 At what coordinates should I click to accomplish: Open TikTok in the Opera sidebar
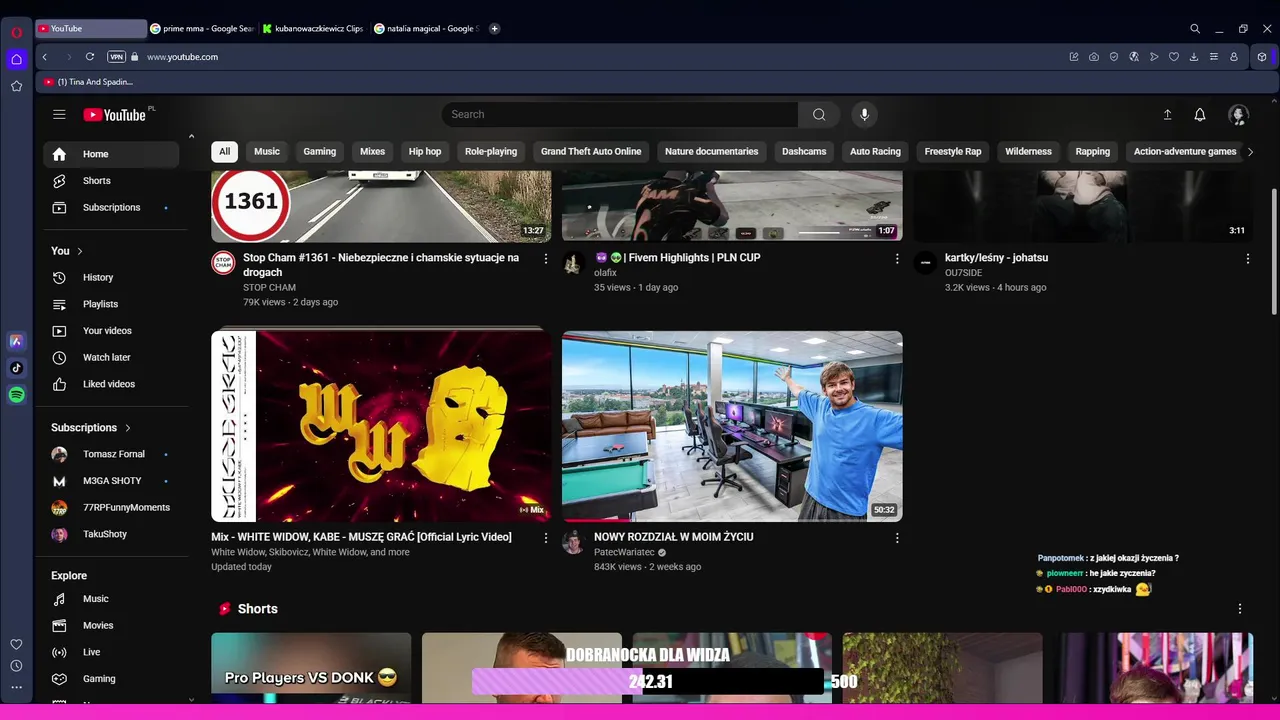tap(16, 368)
